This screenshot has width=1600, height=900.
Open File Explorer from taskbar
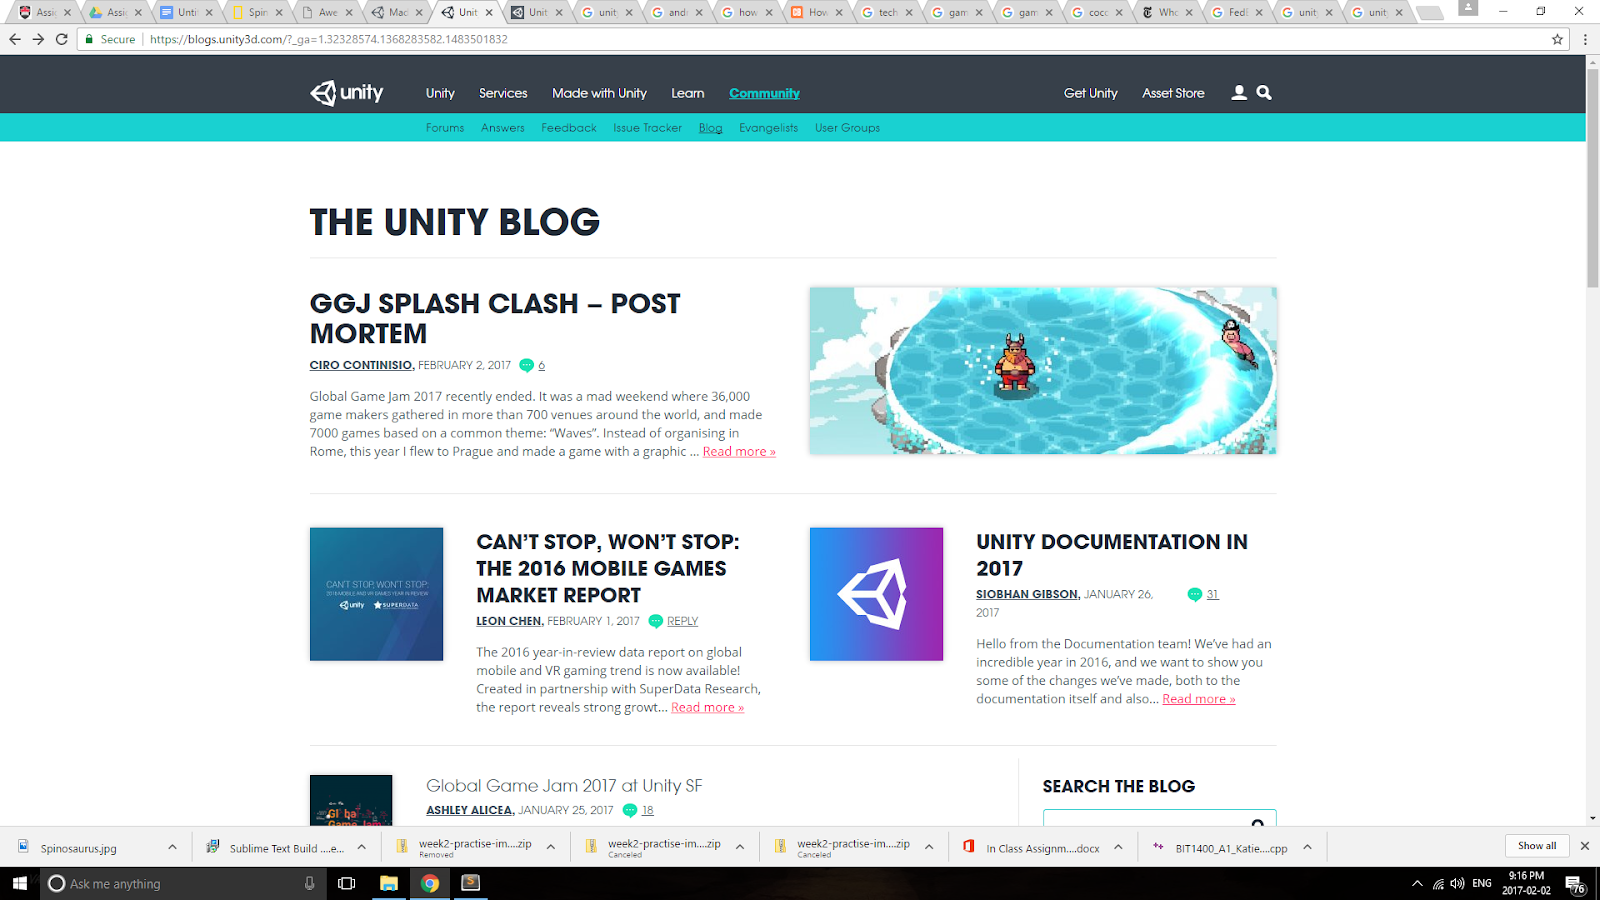pyautogui.click(x=389, y=883)
